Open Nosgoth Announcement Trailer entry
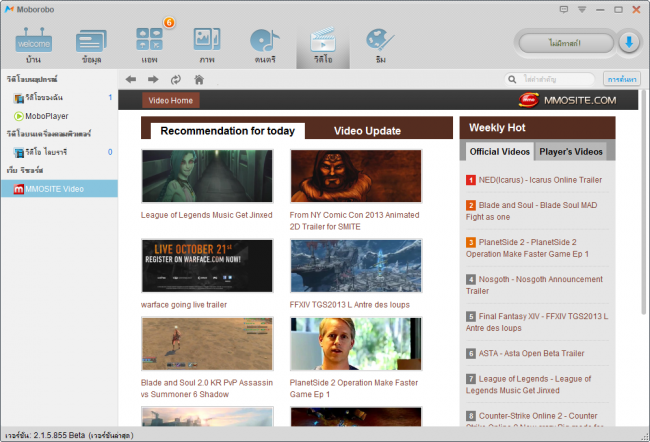650x442 pixels. point(535,285)
